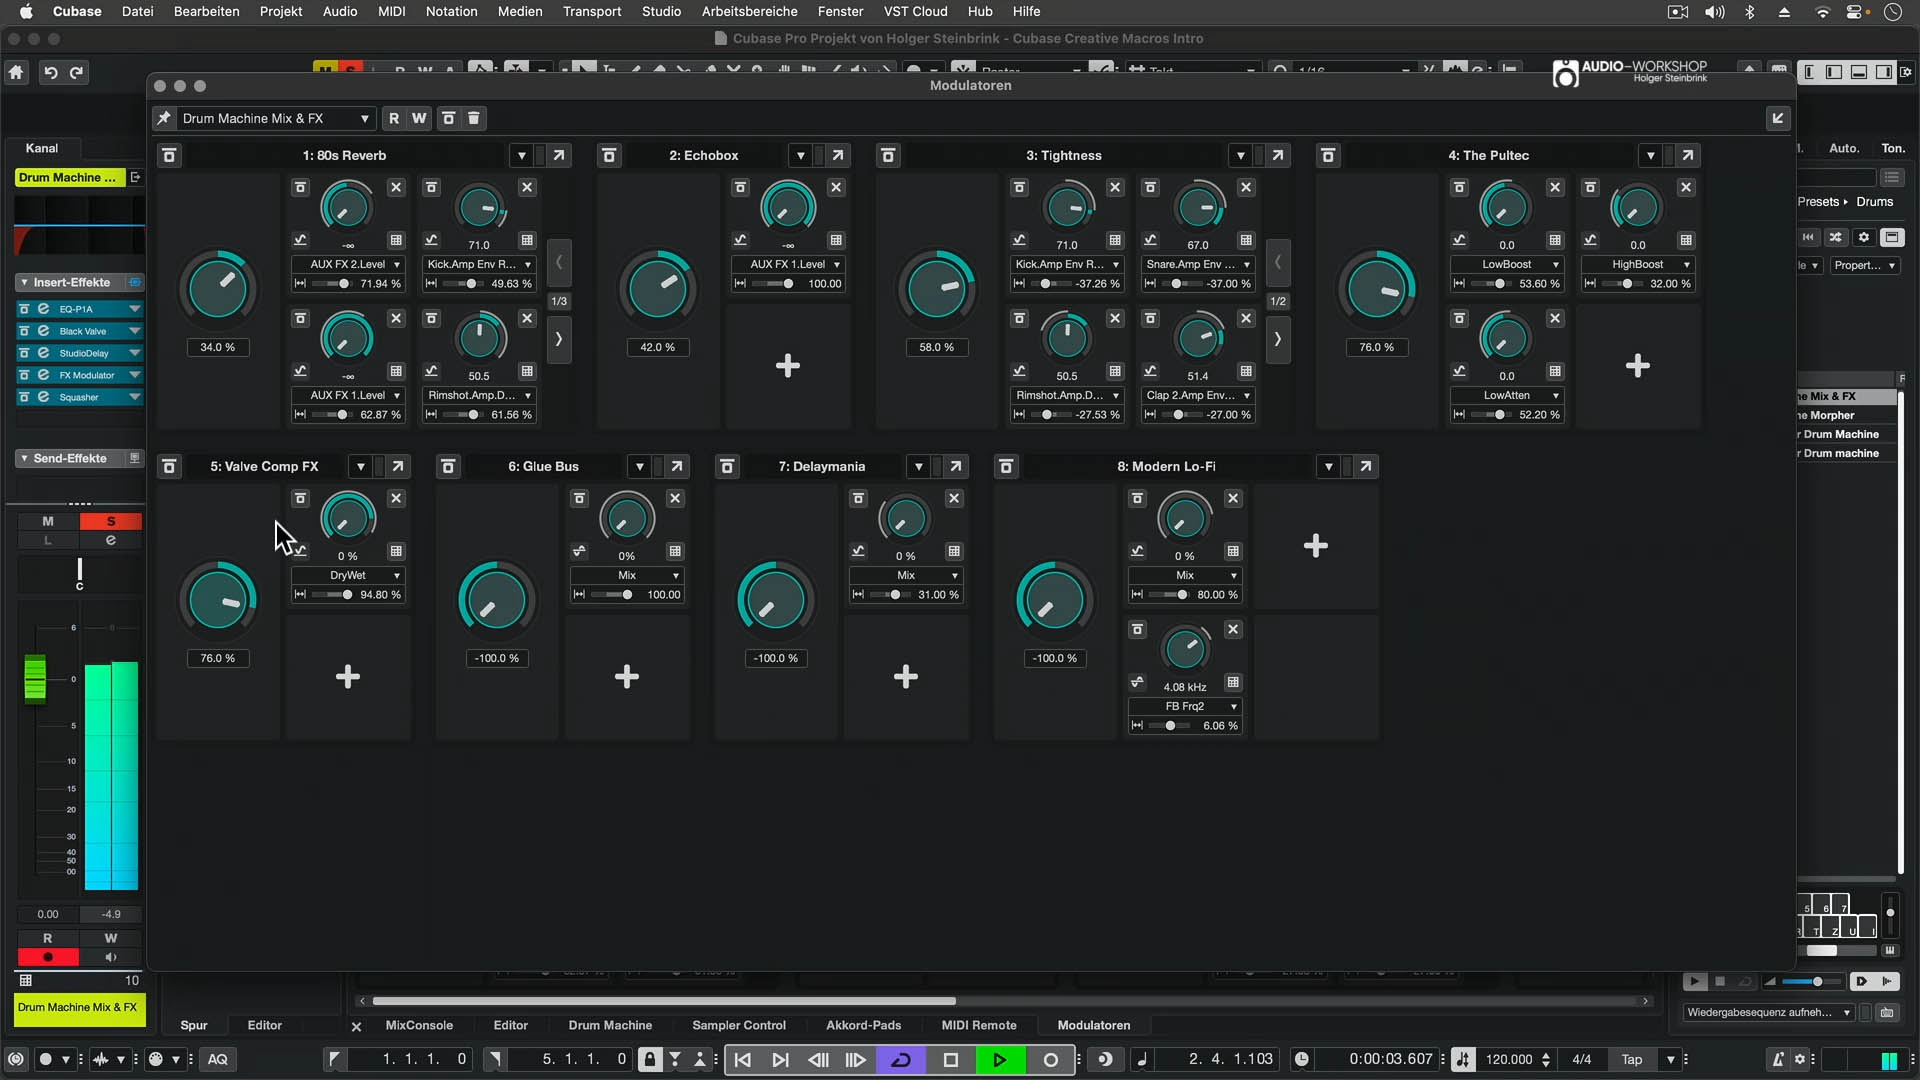Open the curve editor for Snare.Amp Env target
The image size is (1920, 1080).
1150,240
